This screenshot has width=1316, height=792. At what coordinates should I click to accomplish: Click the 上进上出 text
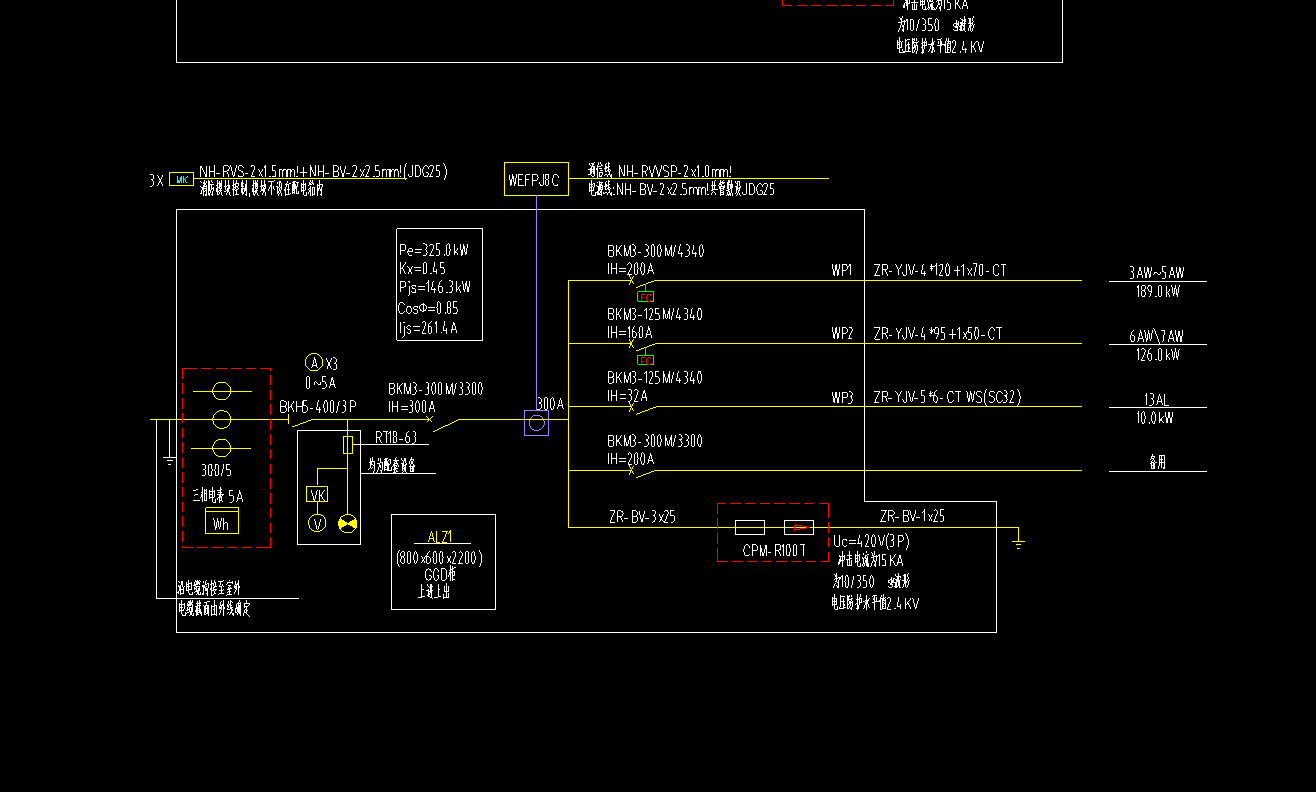434,591
